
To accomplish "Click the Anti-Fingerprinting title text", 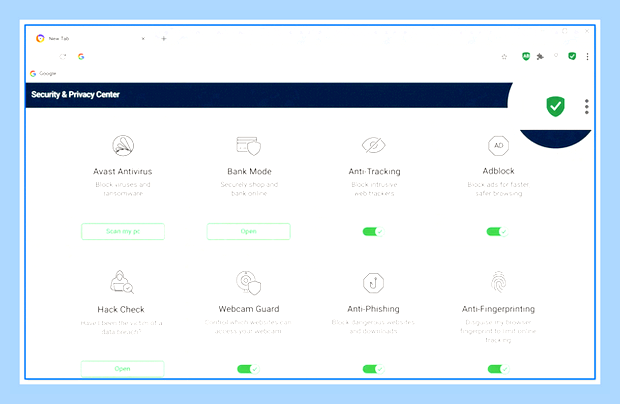I will click(498, 309).
